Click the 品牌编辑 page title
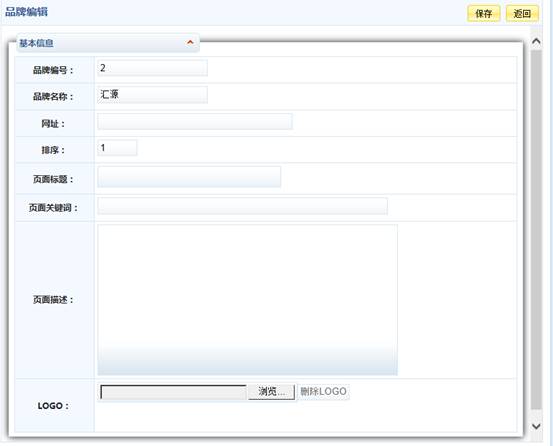Screen dimensions: 553x446 26,12
